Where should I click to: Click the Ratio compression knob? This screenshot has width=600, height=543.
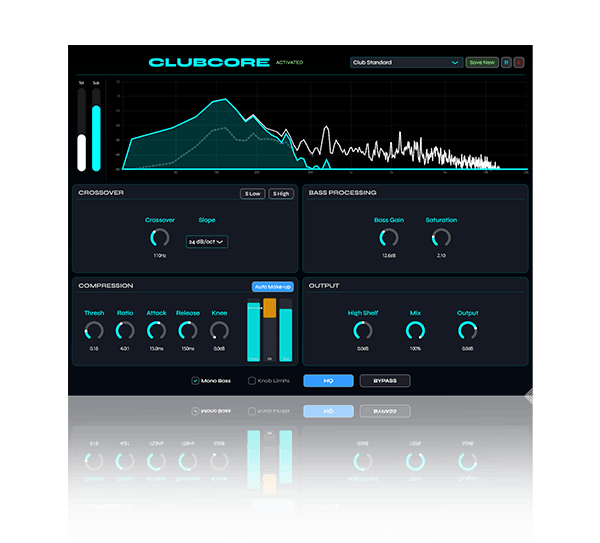coord(125,331)
